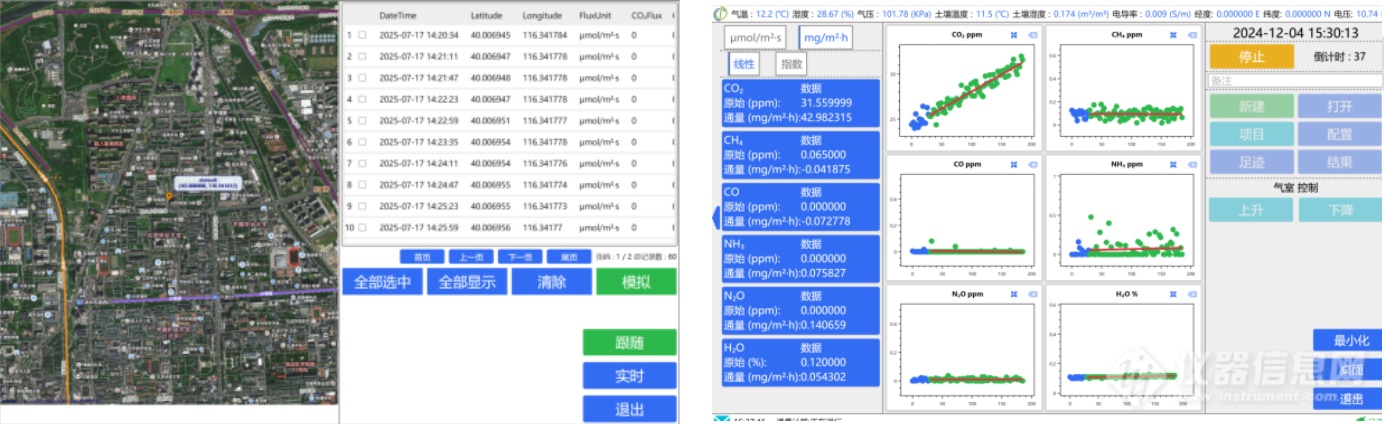Click the expand icon on the H₂O % chart
The width and height of the screenshot is (1384, 424).
tap(1174, 294)
